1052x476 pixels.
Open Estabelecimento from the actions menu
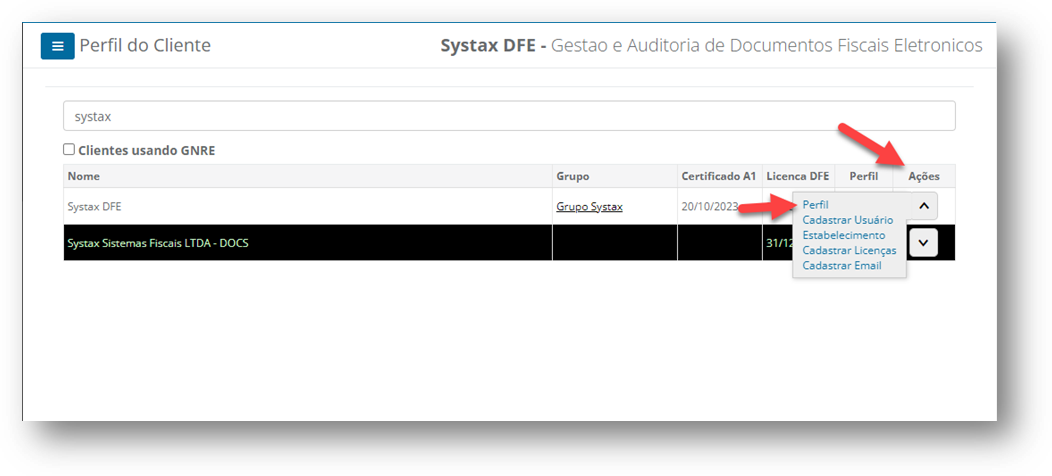pyautogui.click(x=844, y=235)
